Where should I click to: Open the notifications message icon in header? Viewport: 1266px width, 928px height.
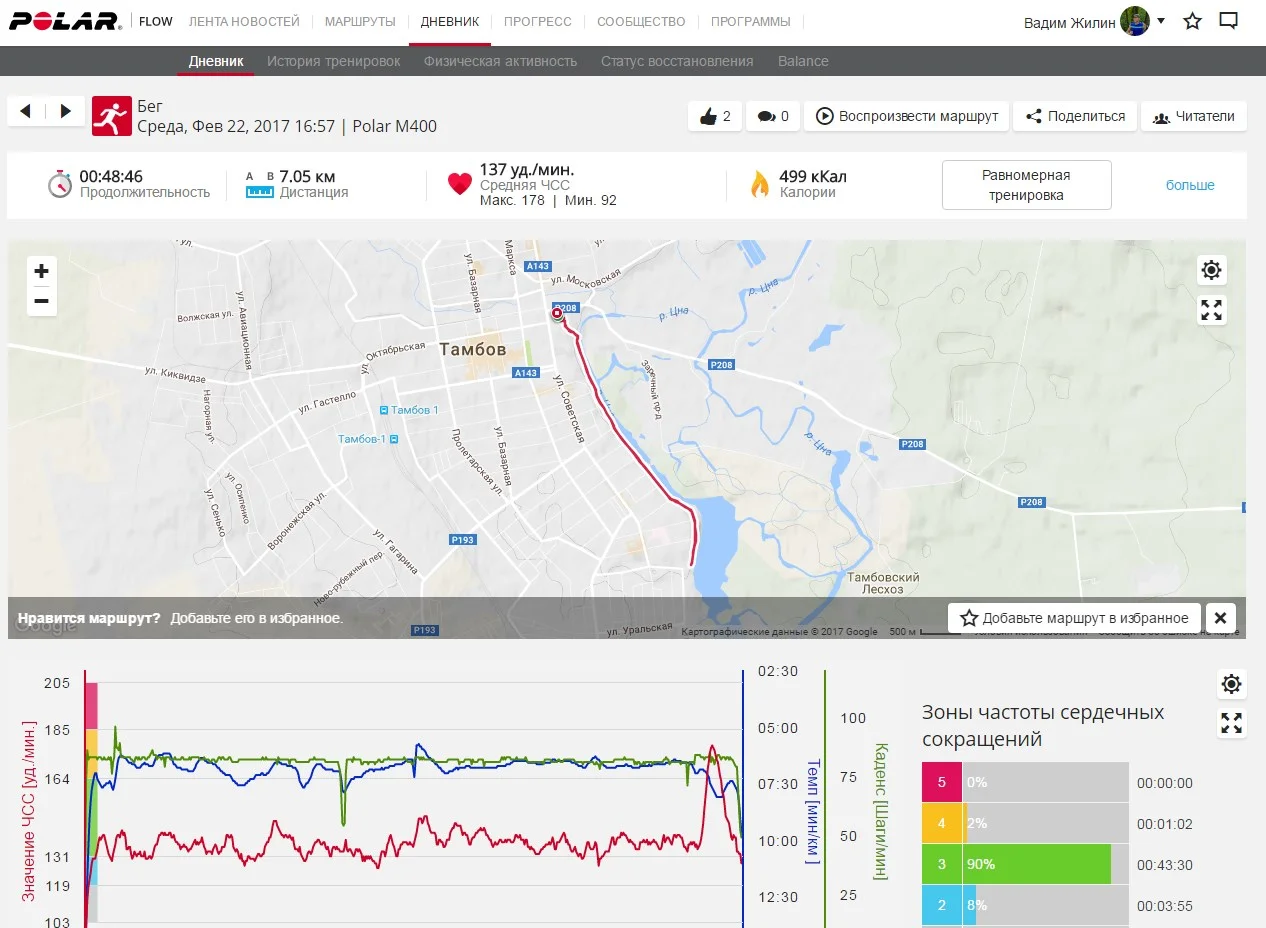tap(1229, 21)
